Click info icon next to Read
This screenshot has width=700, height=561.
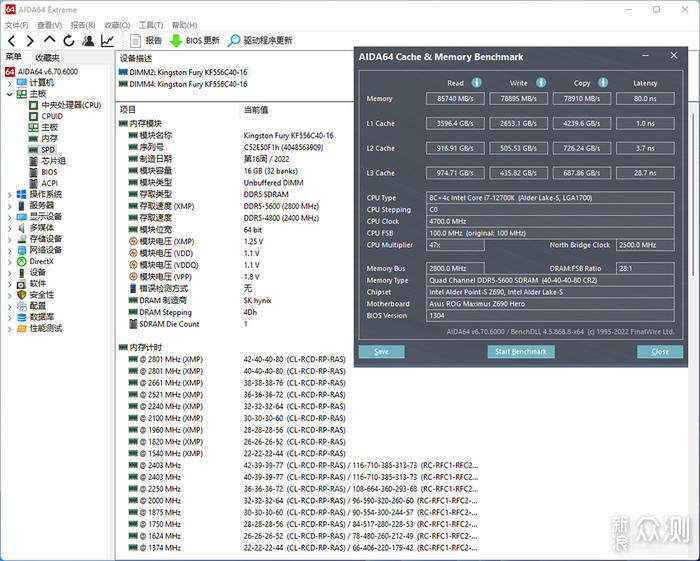pyautogui.click(x=477, y=83)
